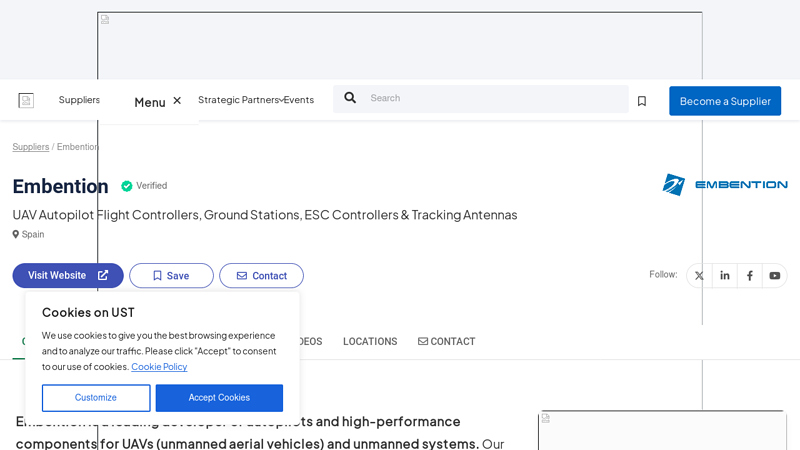Accept cookies in the banner
Image resolution: width=800 pixels, height=450 pixels.
tap(219, 398)
